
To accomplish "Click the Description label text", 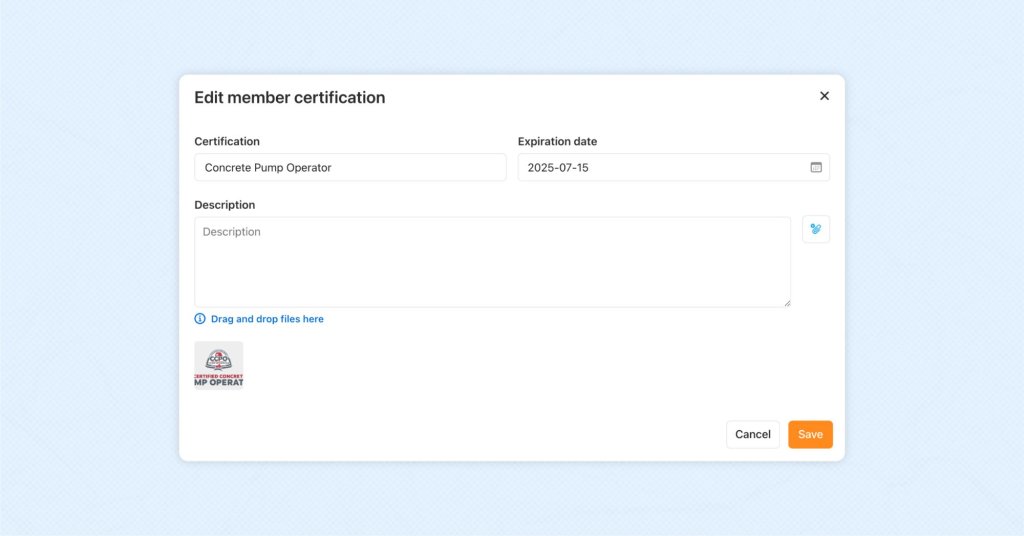I will click(x=225, y=205).
